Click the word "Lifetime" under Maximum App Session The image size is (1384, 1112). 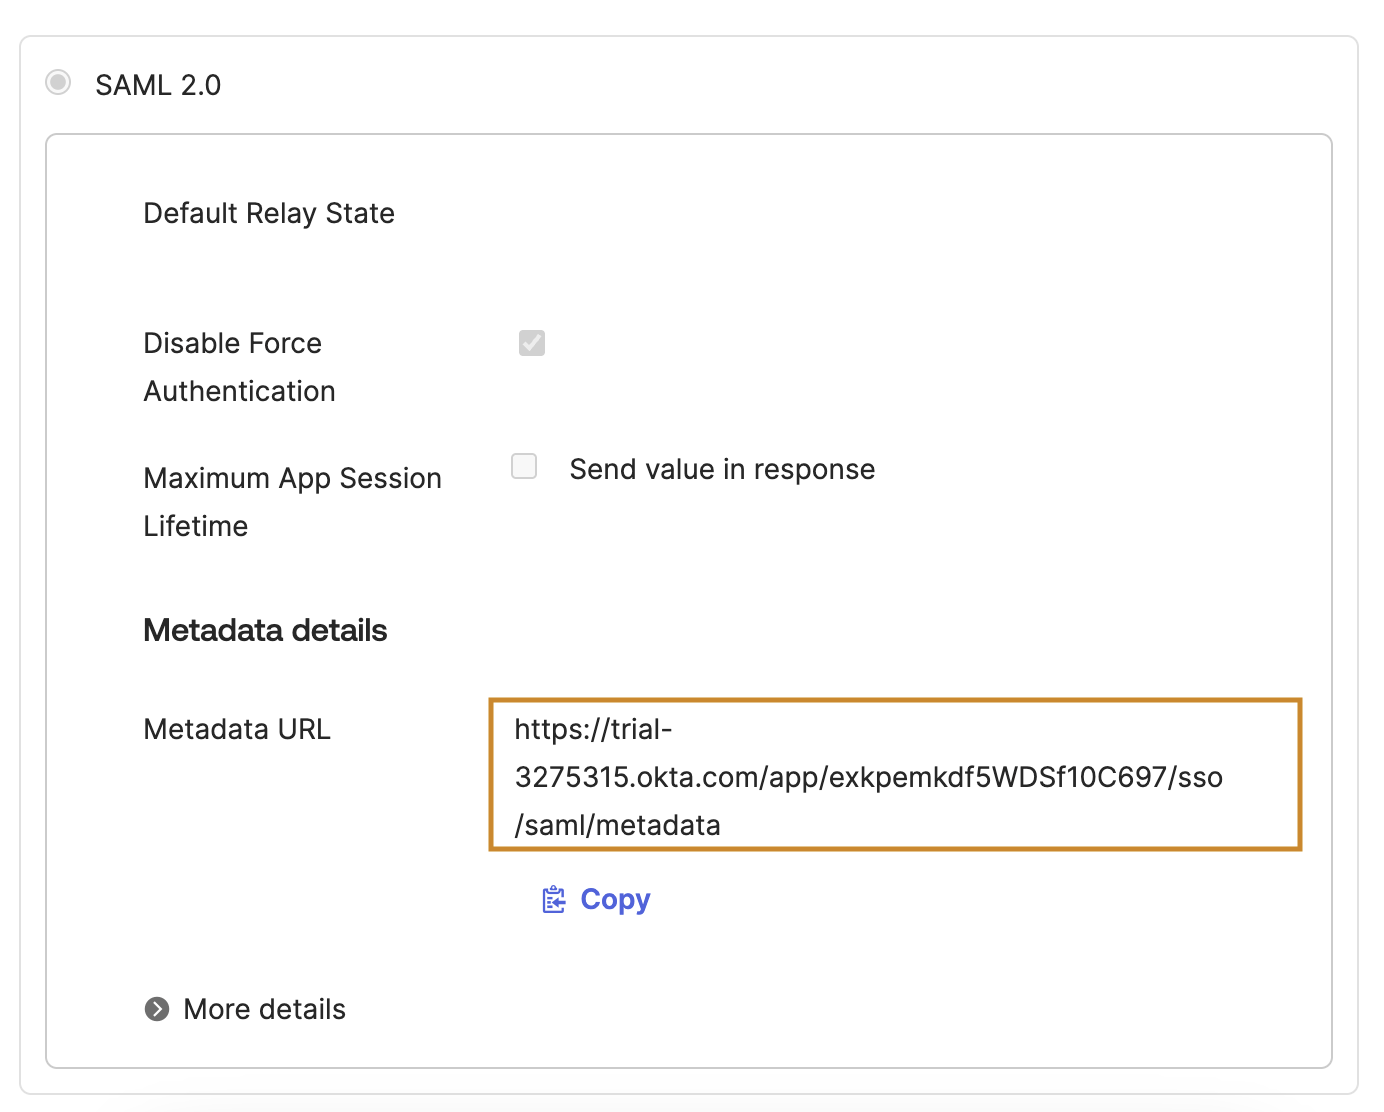(196, 526)
